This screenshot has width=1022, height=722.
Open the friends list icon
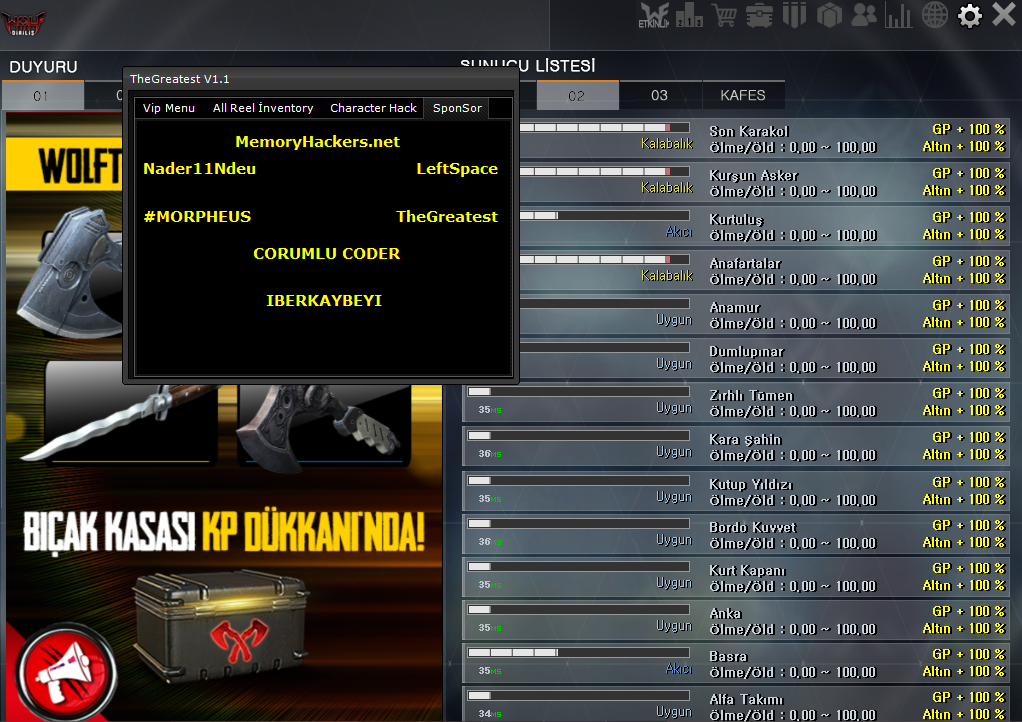pos(864,15)
